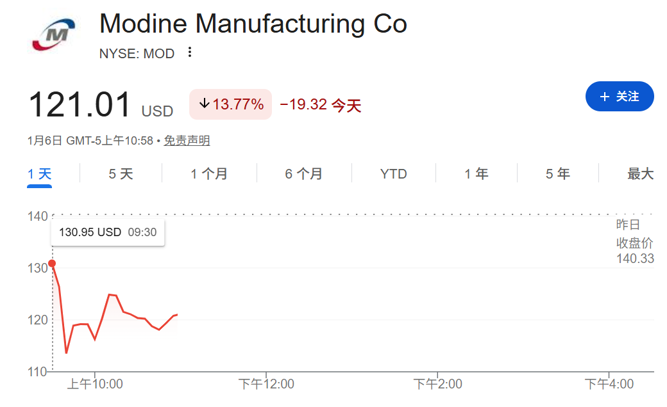This screenshot has height=407, width=667.
Task: Click the NYSE: MOD ticker label
Action: pos(138,53)
